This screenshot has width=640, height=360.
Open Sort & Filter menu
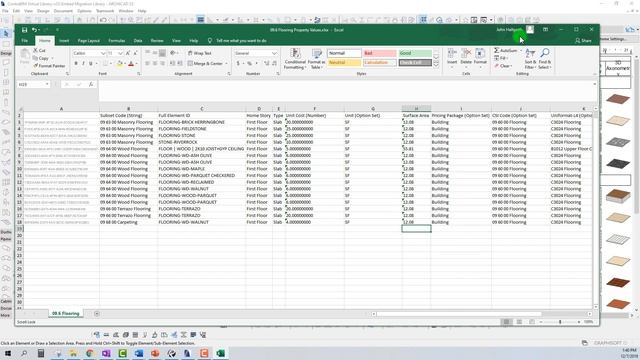530,59
